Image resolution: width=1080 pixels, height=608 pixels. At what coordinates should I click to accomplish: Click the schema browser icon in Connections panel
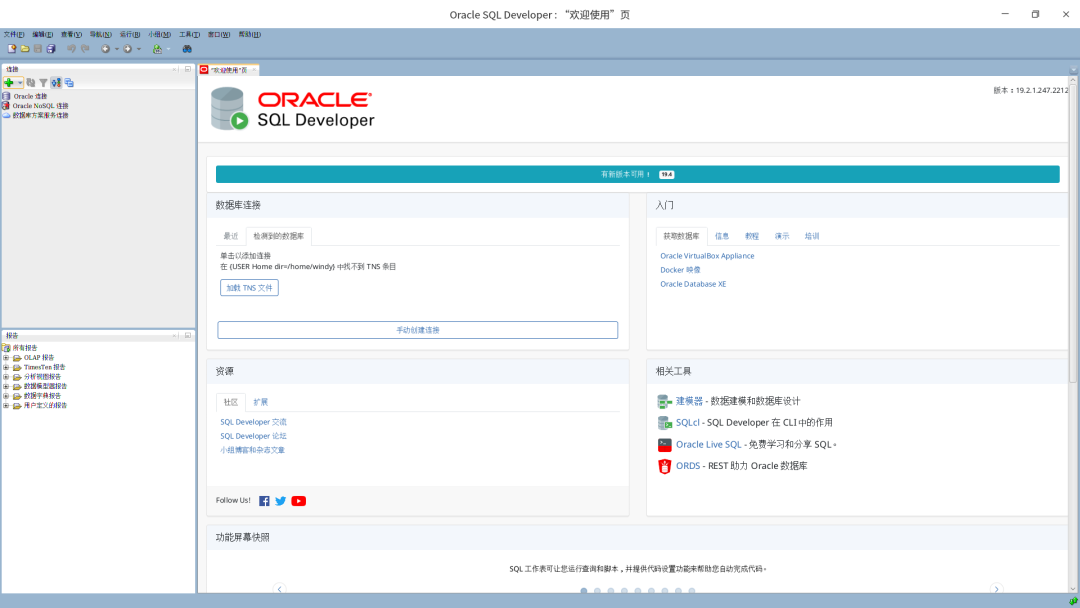click(56, 83)
